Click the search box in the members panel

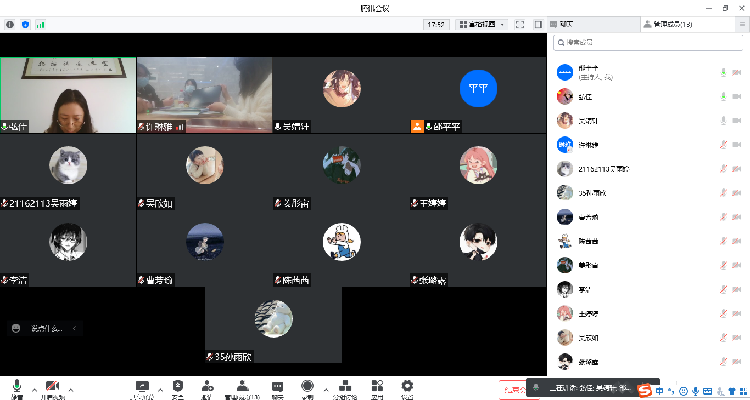650,43
